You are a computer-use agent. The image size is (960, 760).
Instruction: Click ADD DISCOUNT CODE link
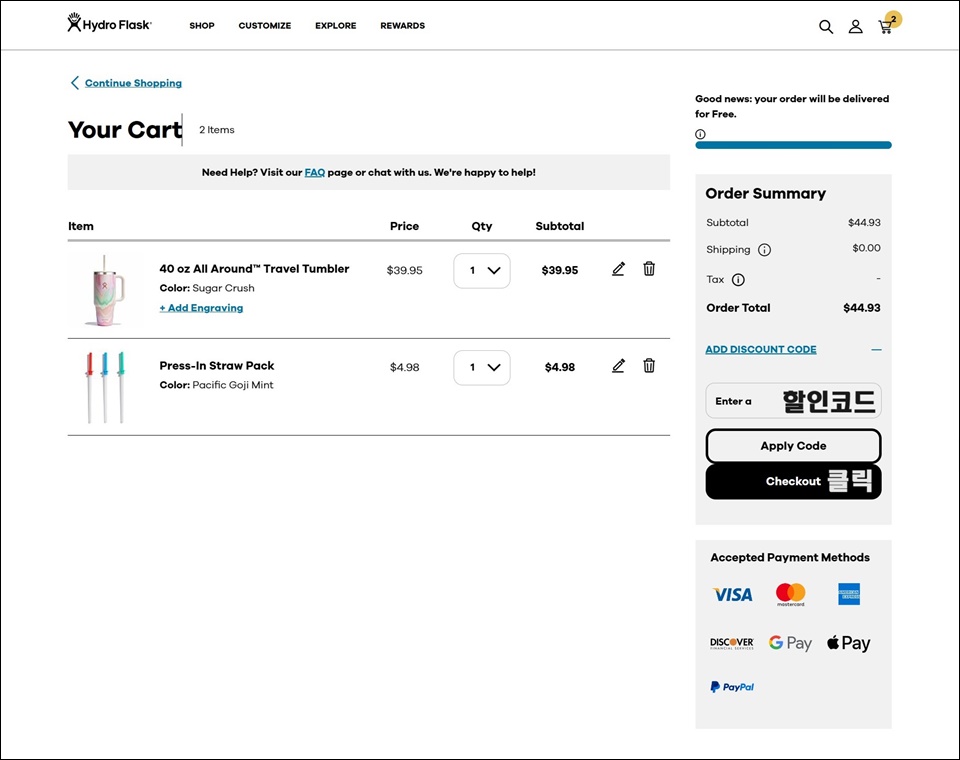tap(761, 350)
